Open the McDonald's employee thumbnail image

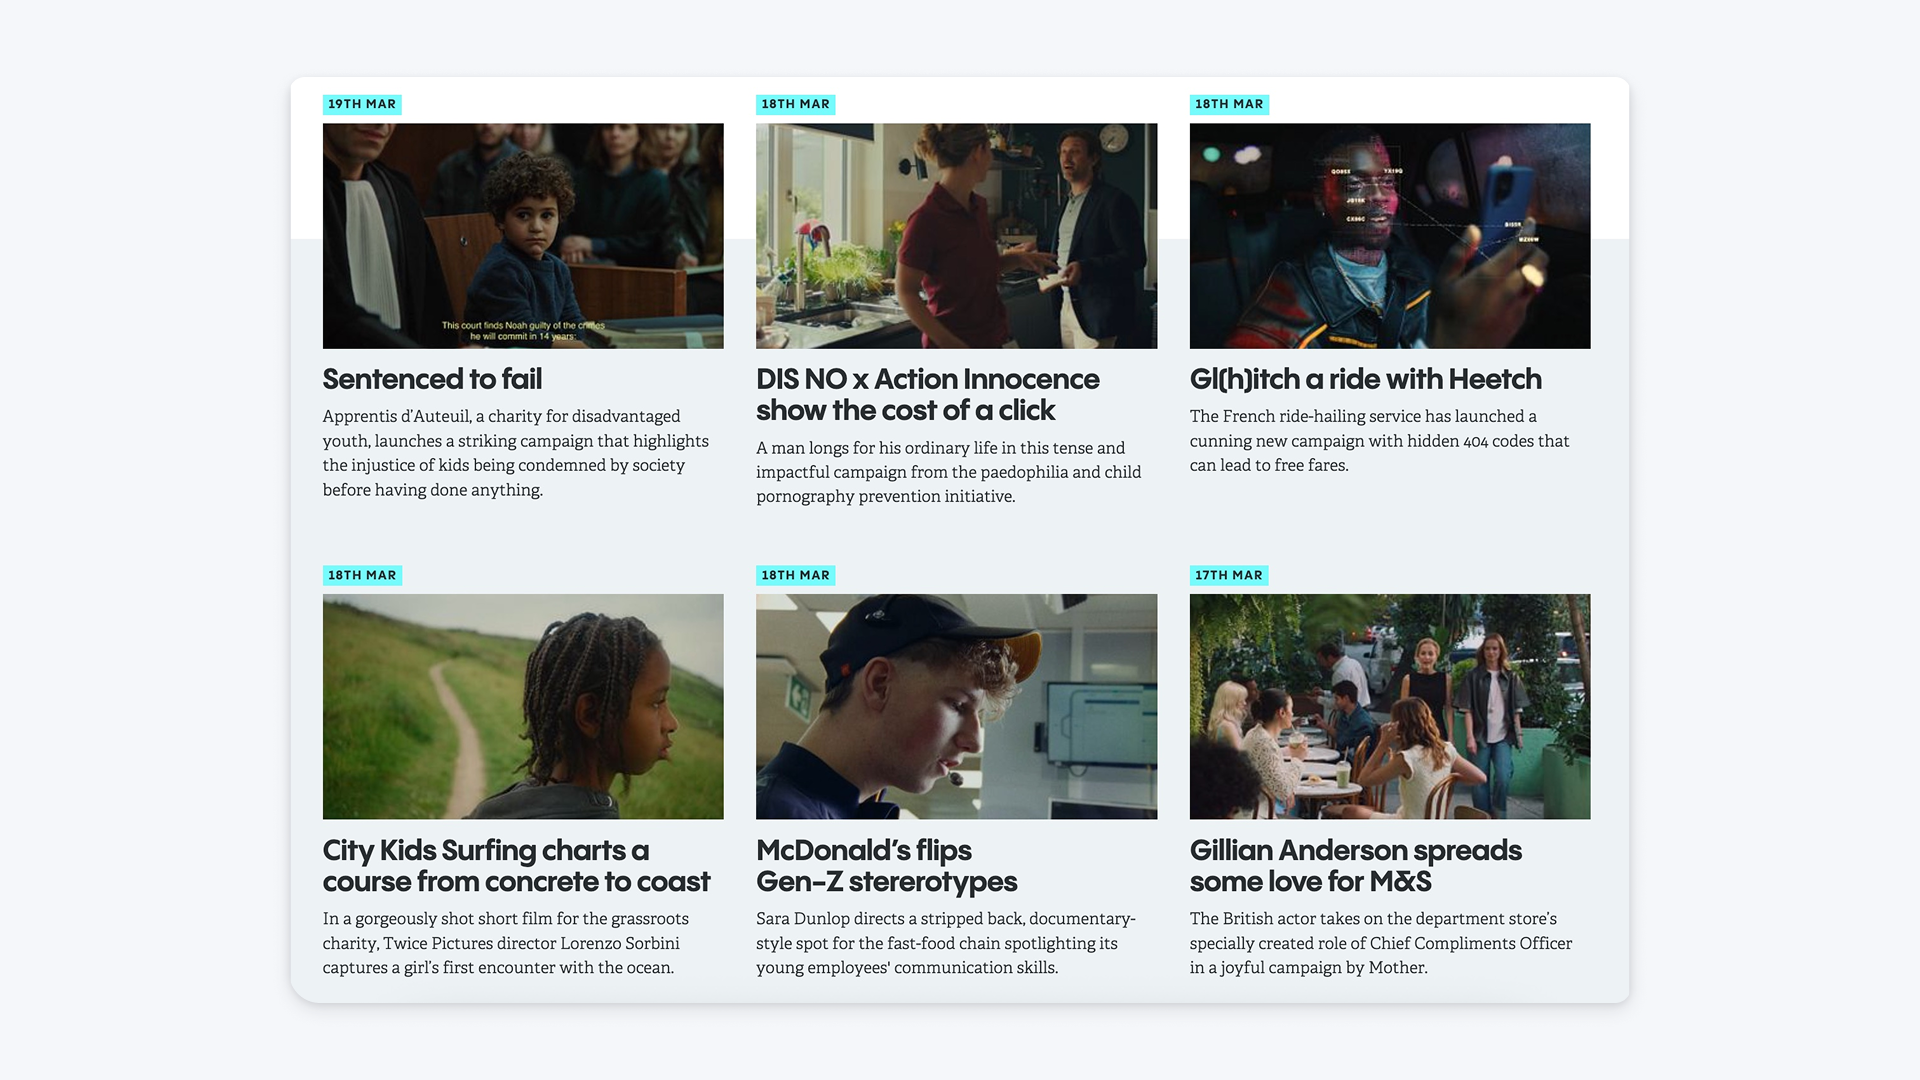[956, 707]
